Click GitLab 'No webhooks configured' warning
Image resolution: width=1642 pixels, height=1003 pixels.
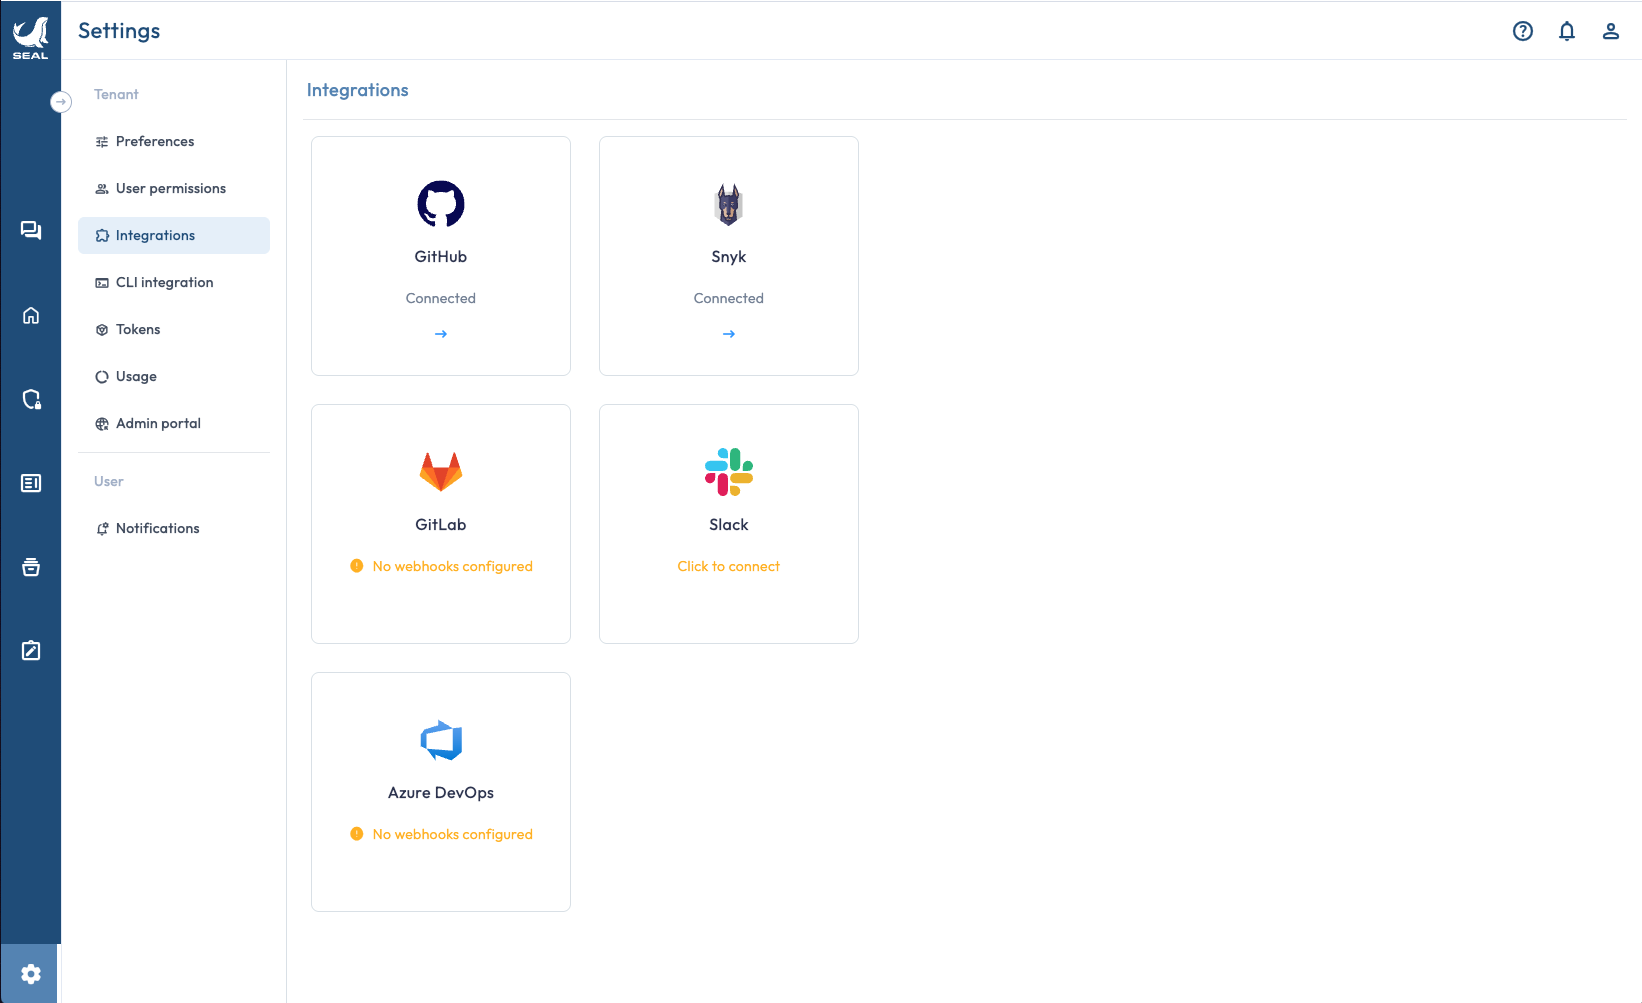click(x=453, y=566)
